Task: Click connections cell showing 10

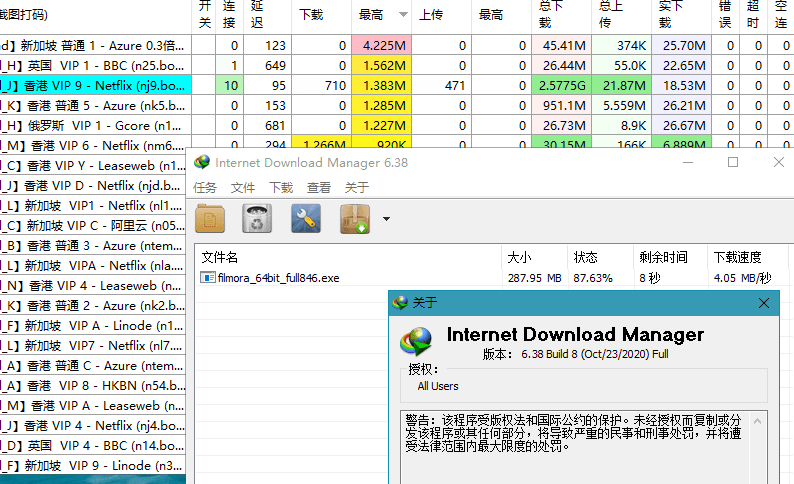Action: (x=229, y=86)
